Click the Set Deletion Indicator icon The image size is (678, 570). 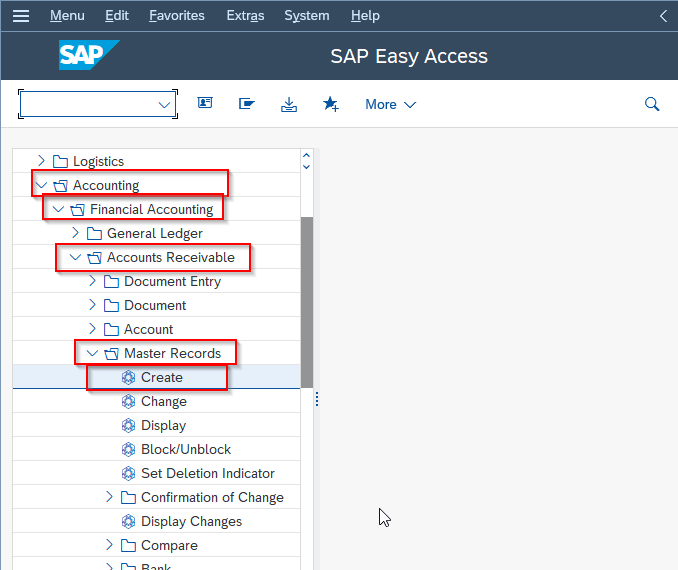(128, 474)
